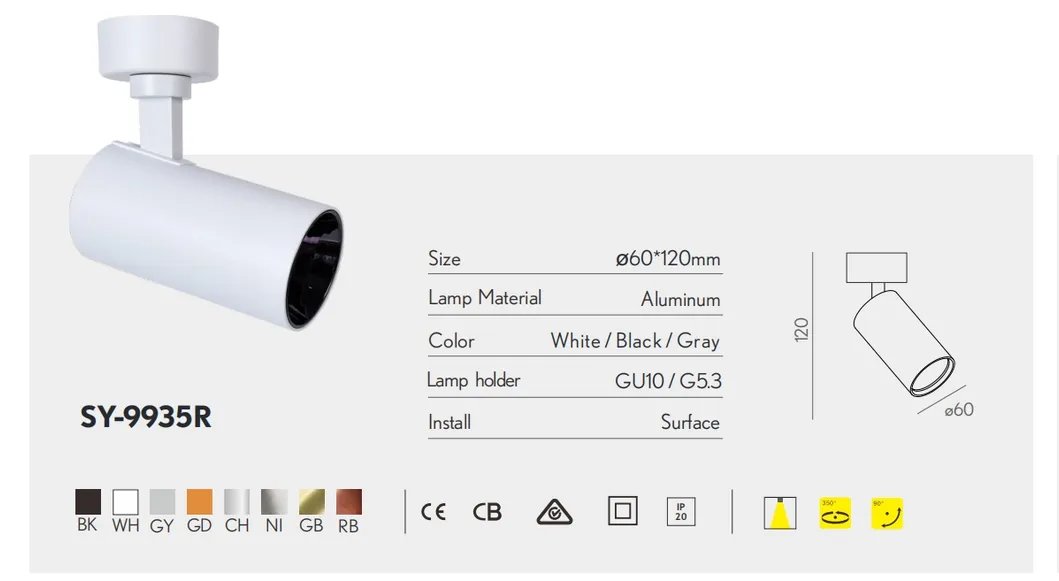Click the CB certification logo
The height and width of the screenshot is (581, 1059).
[487, 512]
